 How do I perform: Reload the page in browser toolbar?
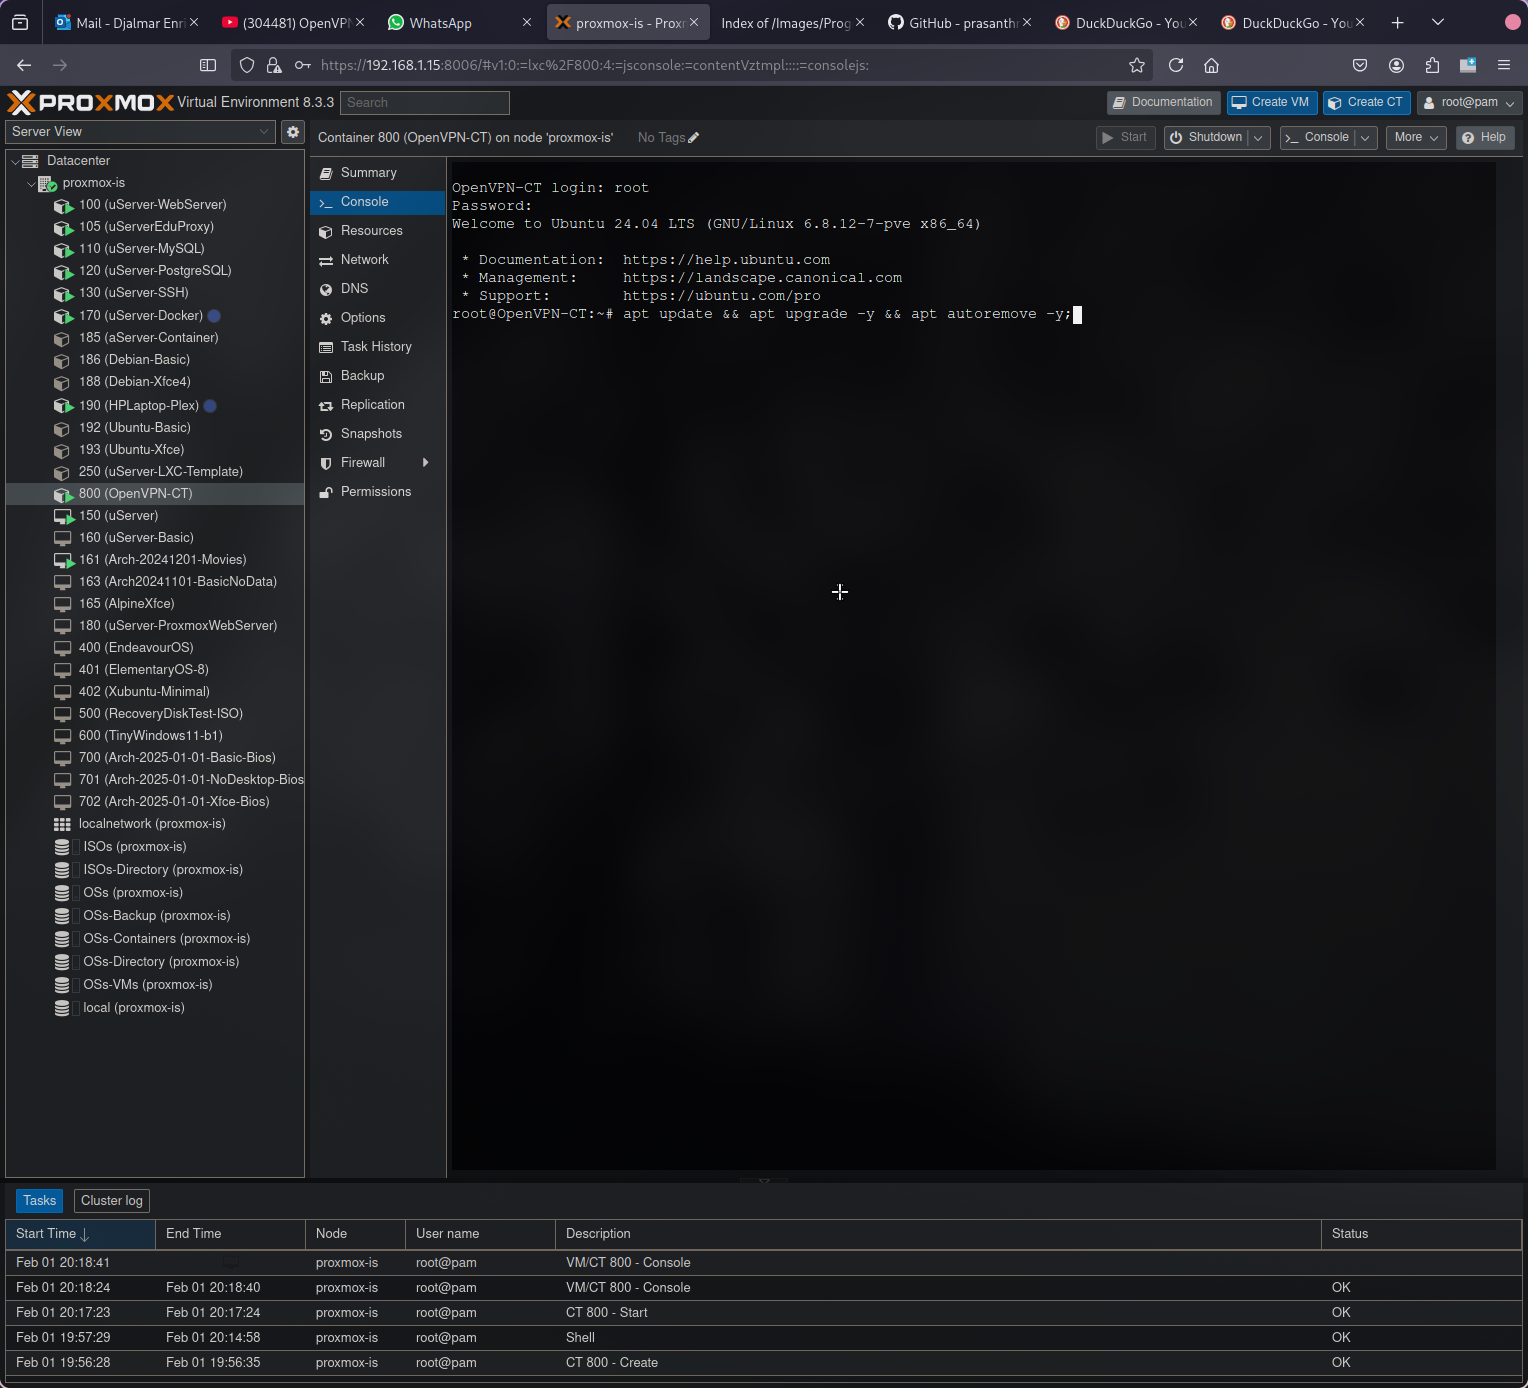(x=1176, y=65)
